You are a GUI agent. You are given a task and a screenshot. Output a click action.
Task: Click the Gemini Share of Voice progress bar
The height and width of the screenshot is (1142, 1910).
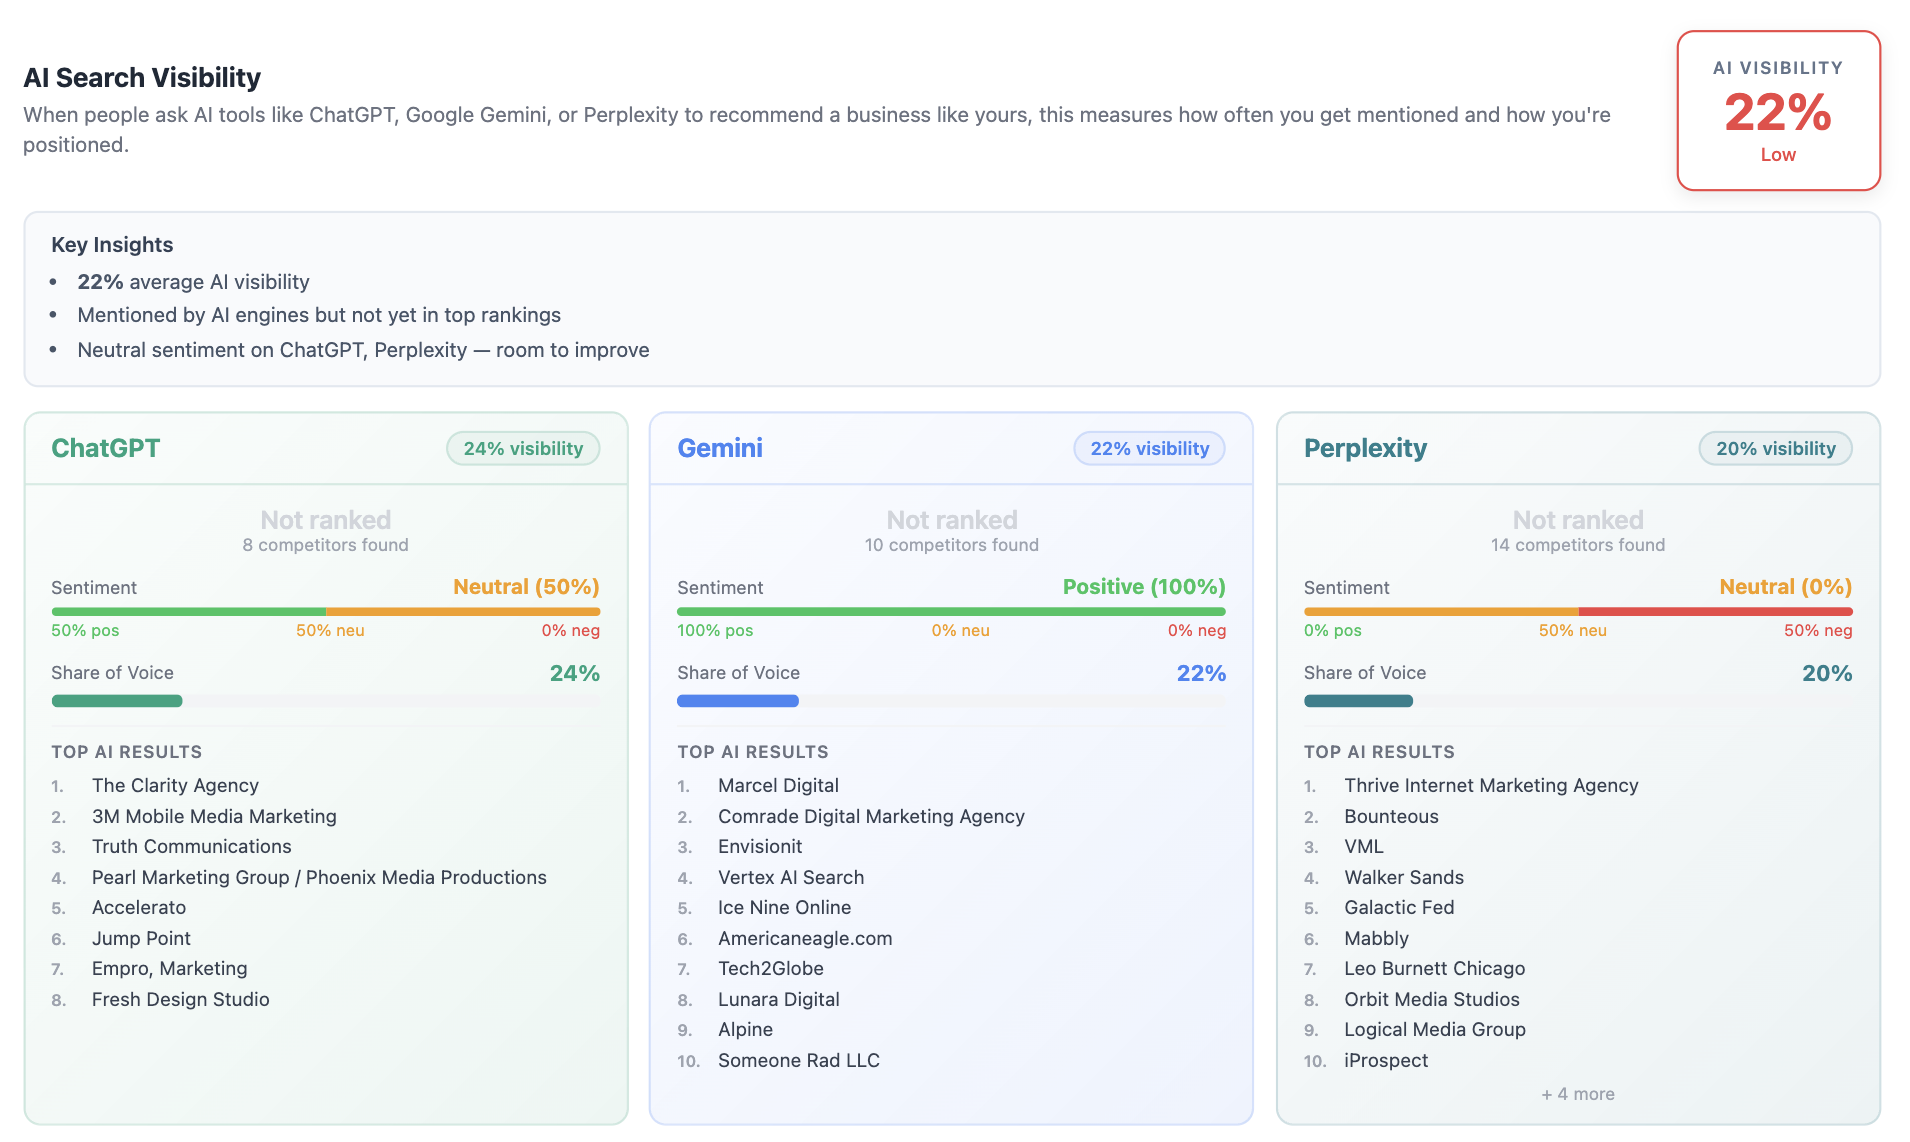[x=951, y=701]
